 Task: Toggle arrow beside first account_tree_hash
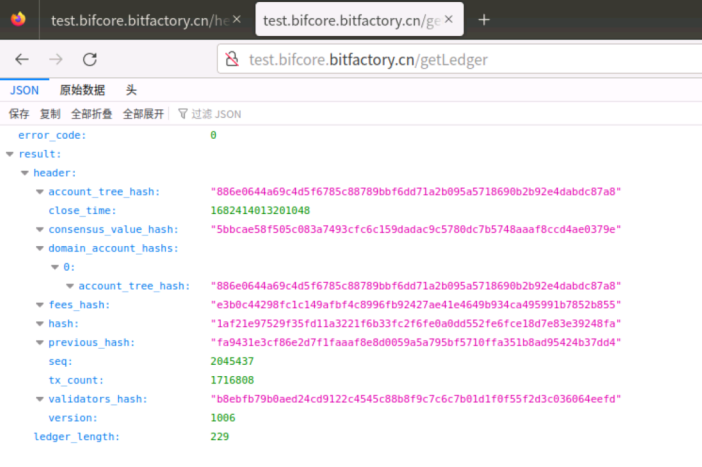tap(40, 192)
